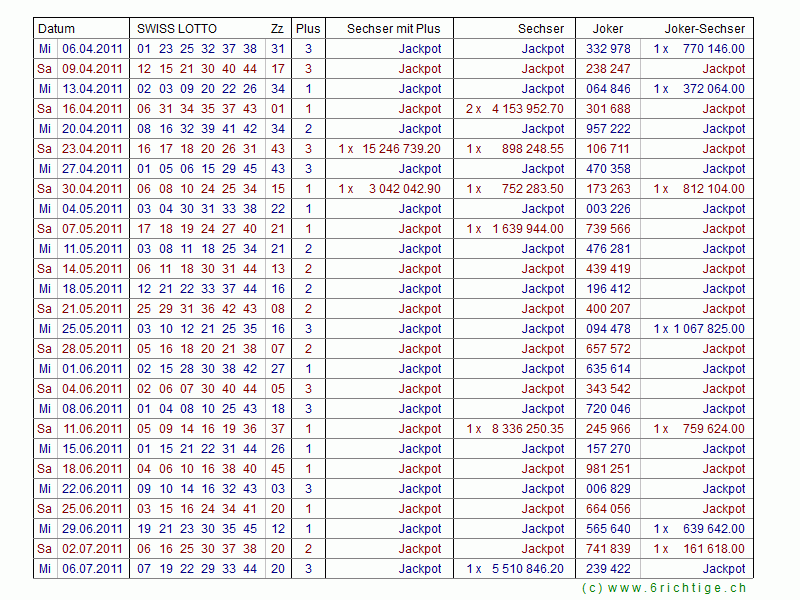
Task: Click the Datum column header
Action: tap(56, 29)
